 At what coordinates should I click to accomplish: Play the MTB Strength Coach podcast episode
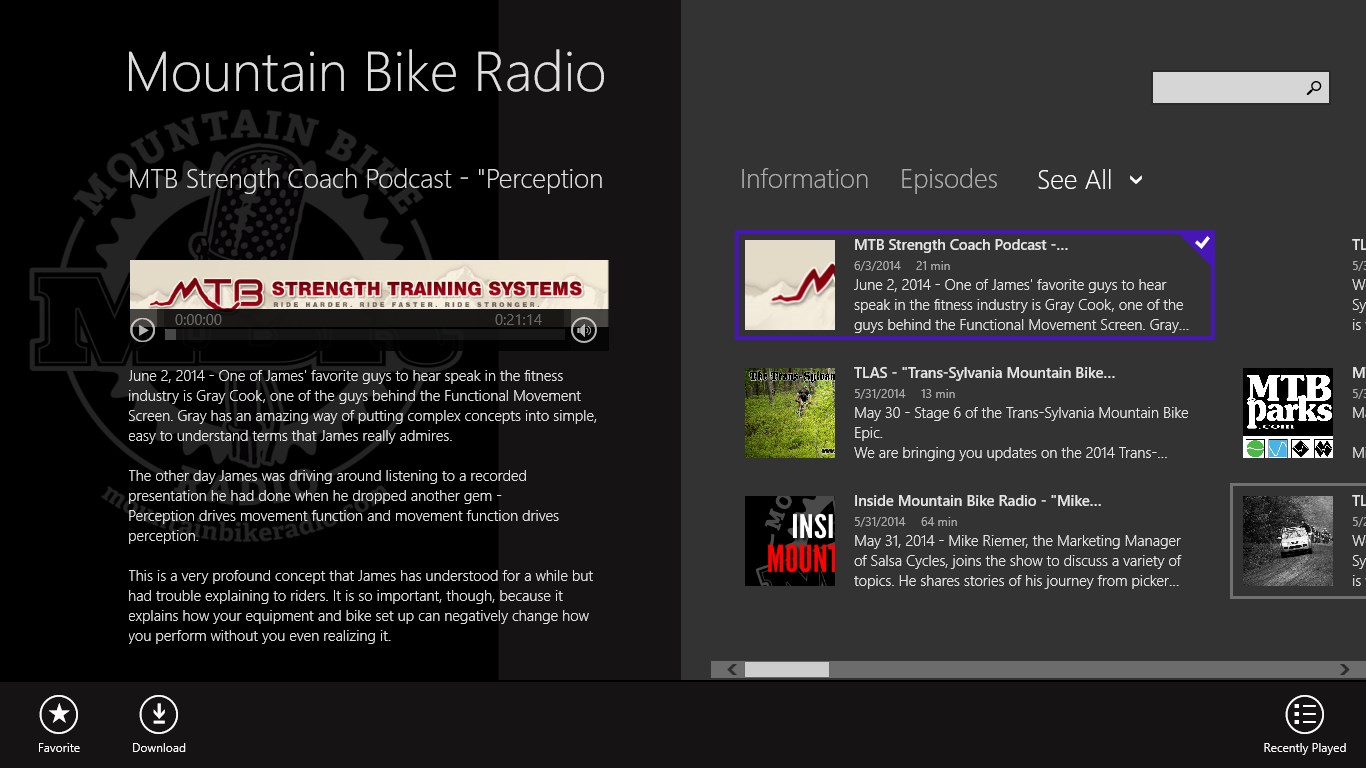click(143, 330)
